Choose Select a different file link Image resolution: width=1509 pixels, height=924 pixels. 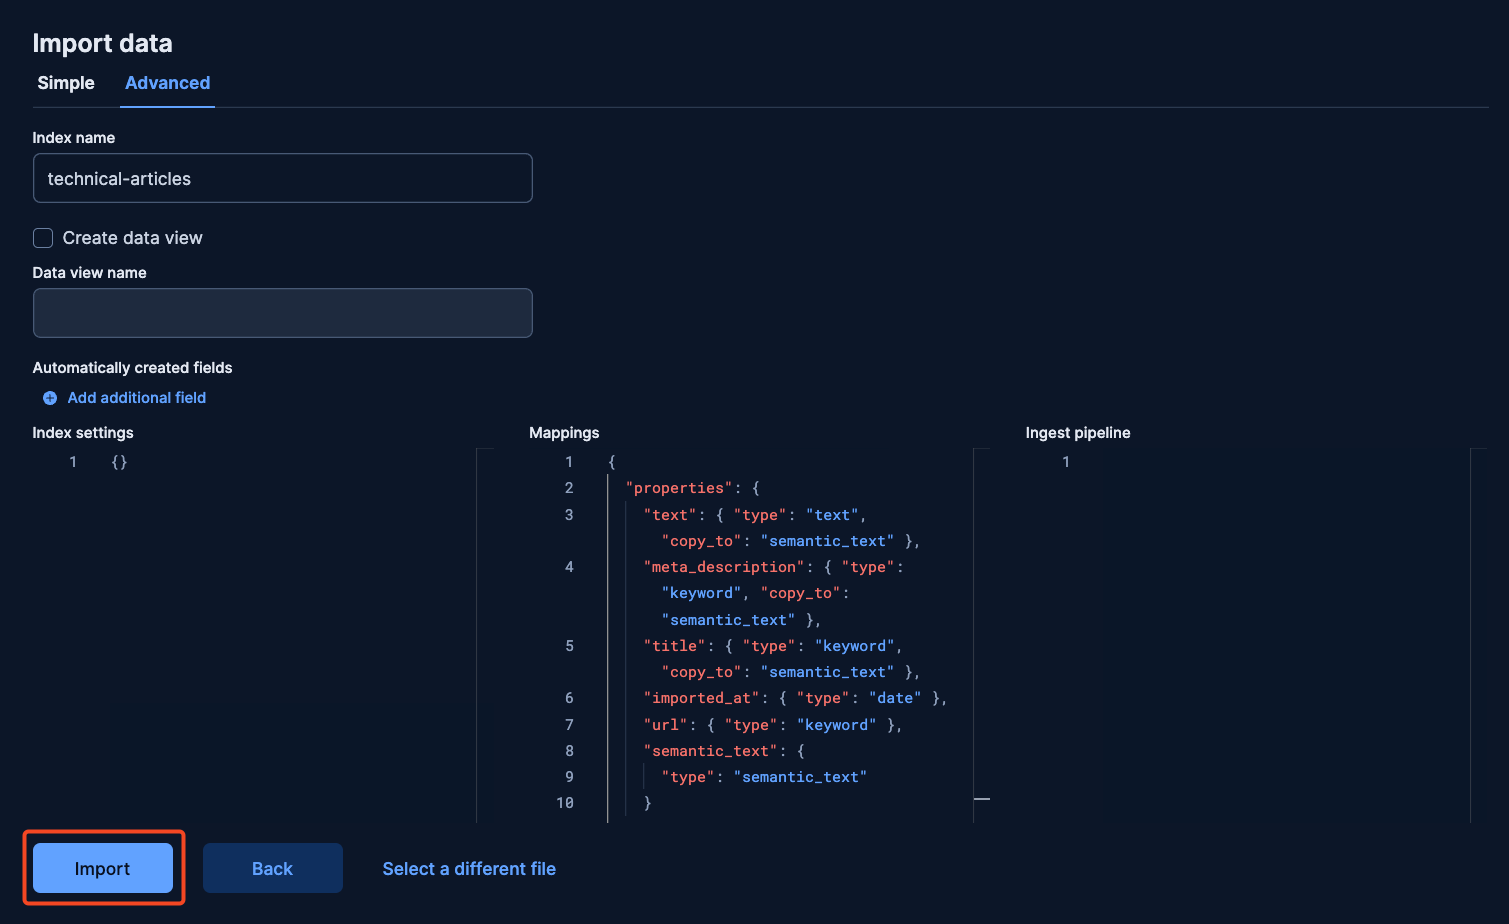click(x=469, y=869)
